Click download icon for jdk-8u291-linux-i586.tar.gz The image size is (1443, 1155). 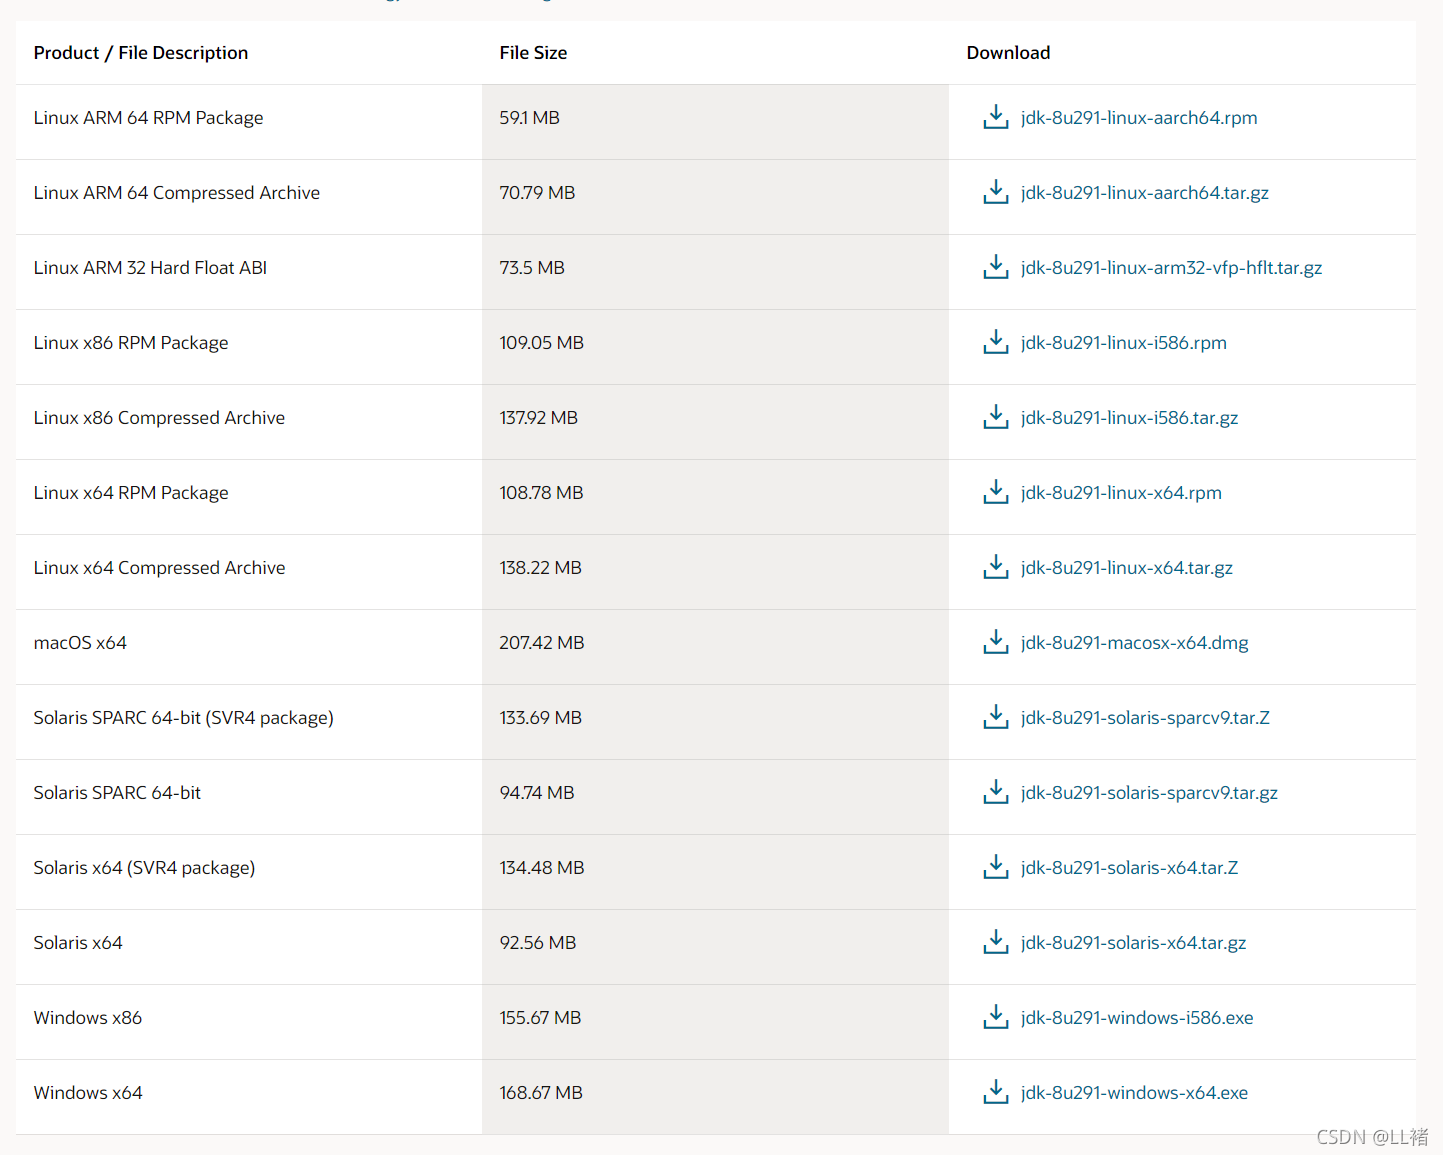click(995, 417)
